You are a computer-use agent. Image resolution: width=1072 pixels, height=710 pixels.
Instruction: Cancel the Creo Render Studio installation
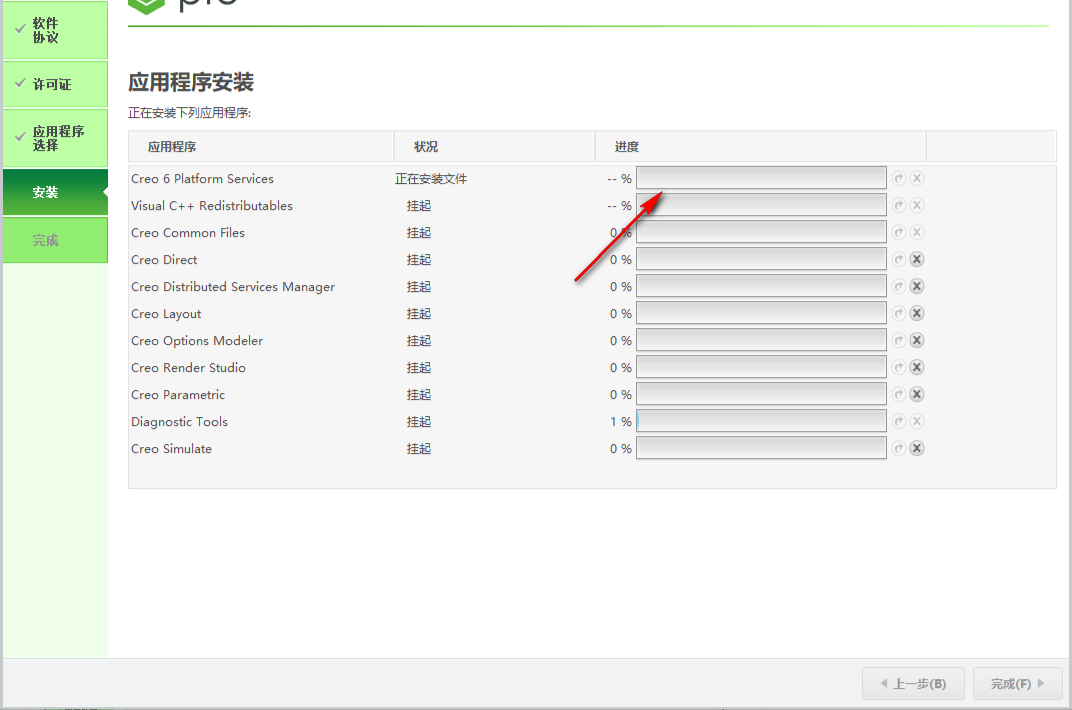click(917, 367)
